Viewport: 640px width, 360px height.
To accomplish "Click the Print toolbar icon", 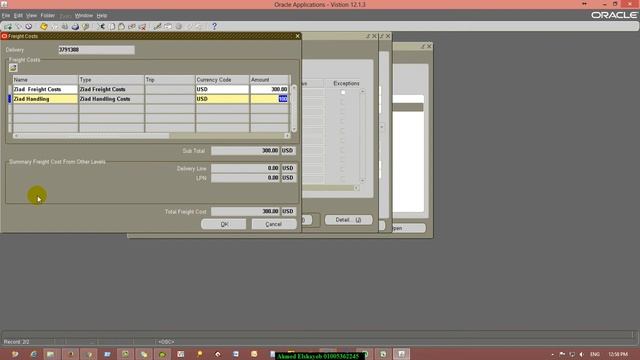I will coord(75,27).
